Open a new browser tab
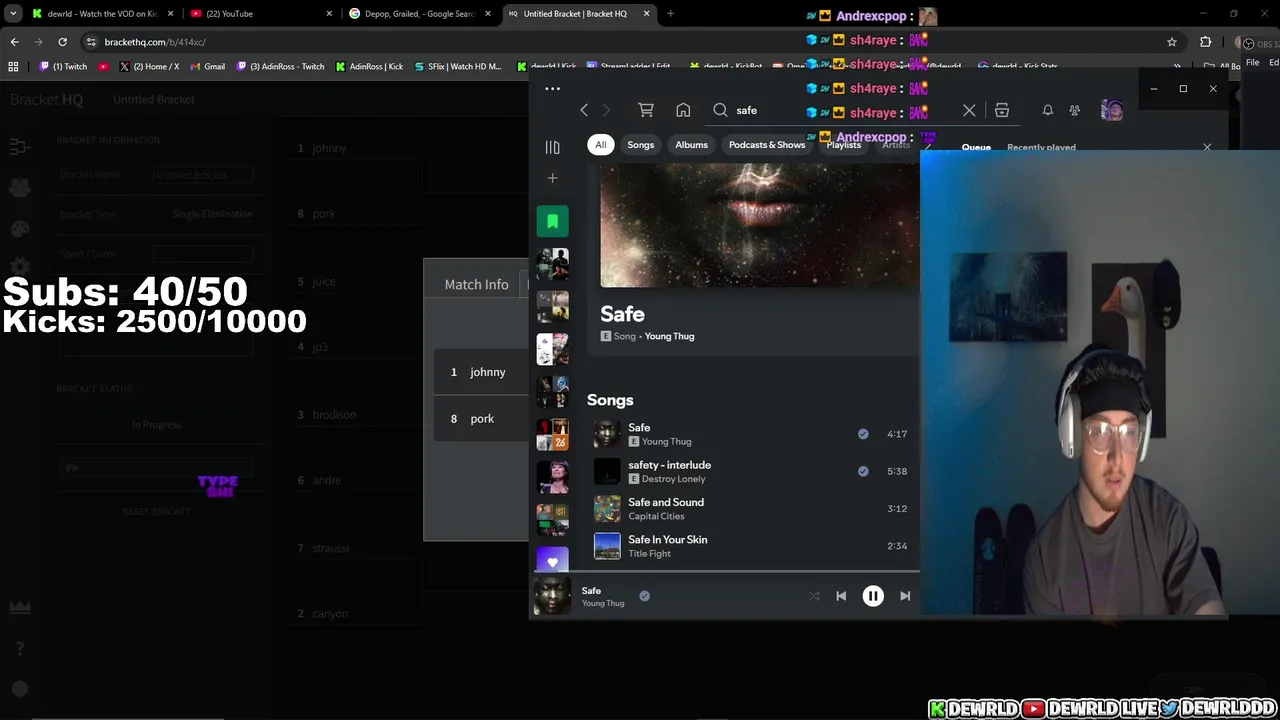 pos(670,13)
